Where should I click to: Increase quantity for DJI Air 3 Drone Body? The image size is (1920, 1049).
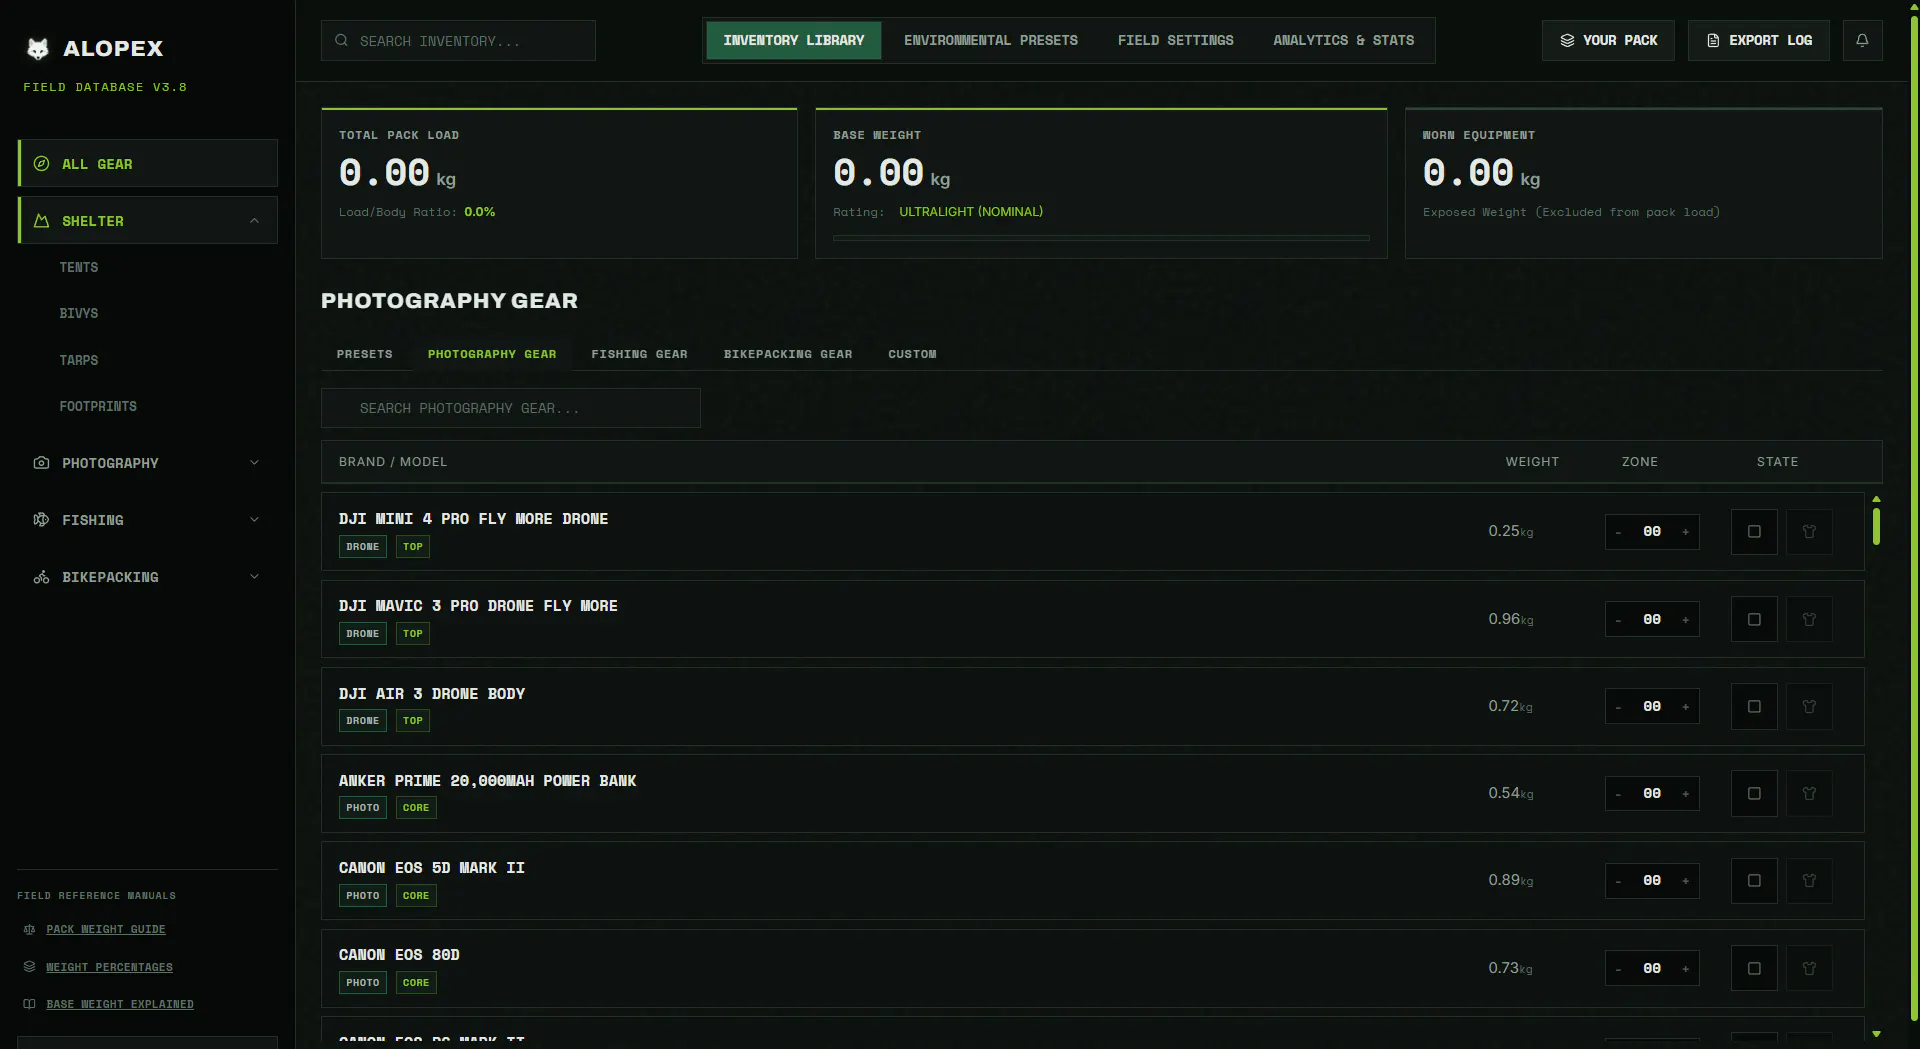pos(1685,707)
